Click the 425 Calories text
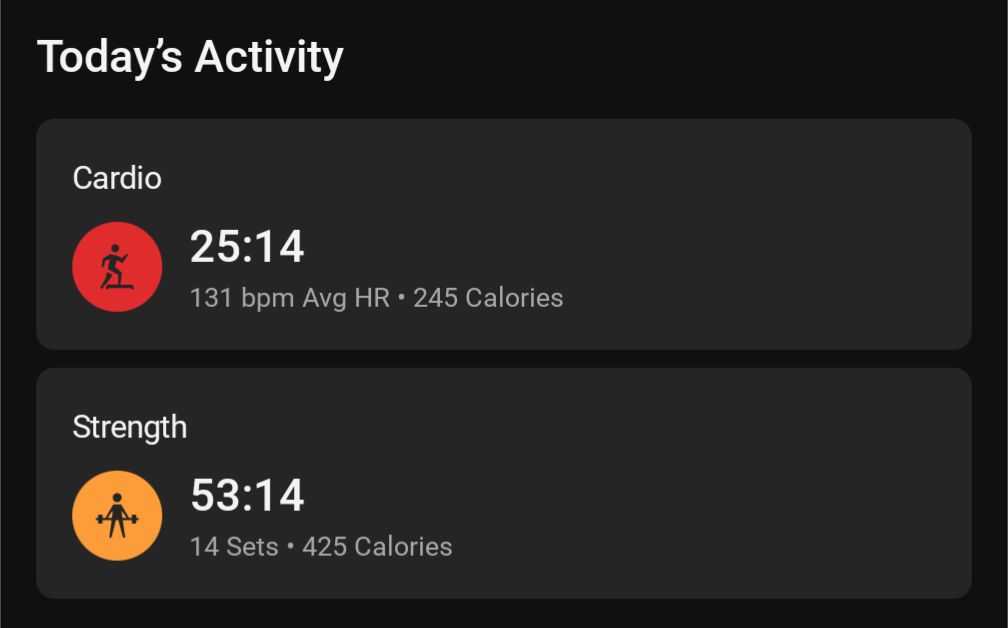Image resolution: width=1008 pixels, height=628 pixels. pyautogui.click(x=377, y=547)
